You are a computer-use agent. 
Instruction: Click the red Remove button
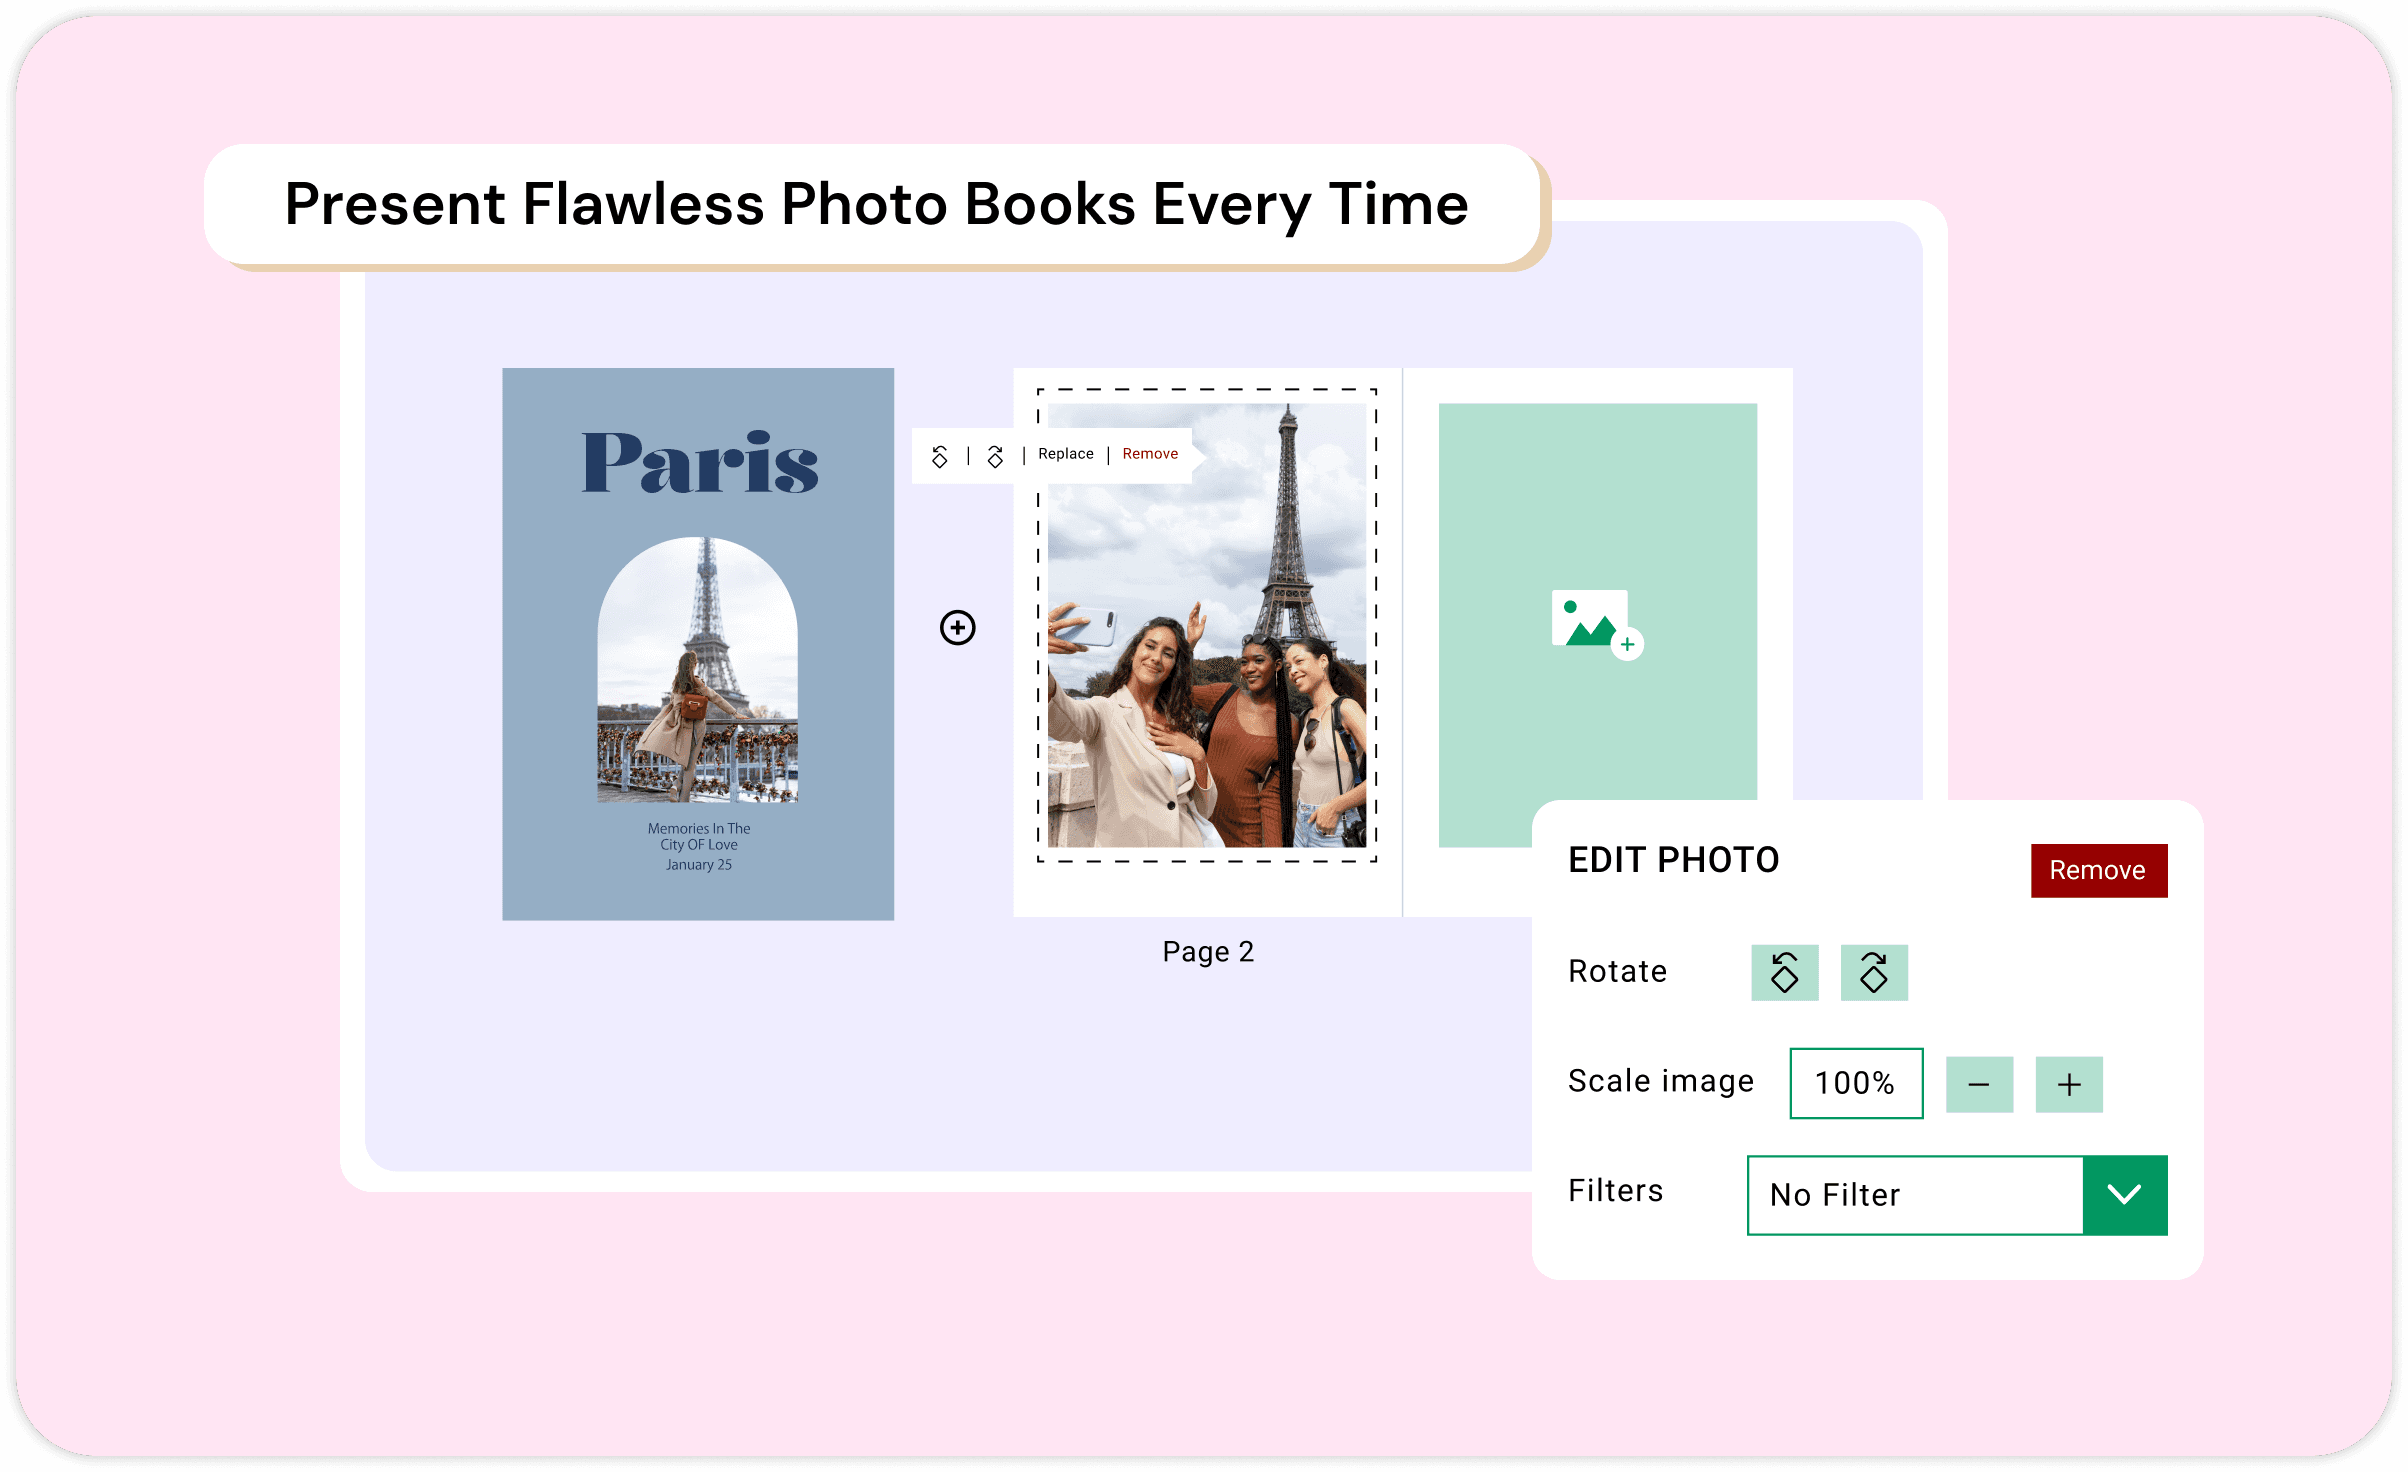click(x=2099, y=870)
